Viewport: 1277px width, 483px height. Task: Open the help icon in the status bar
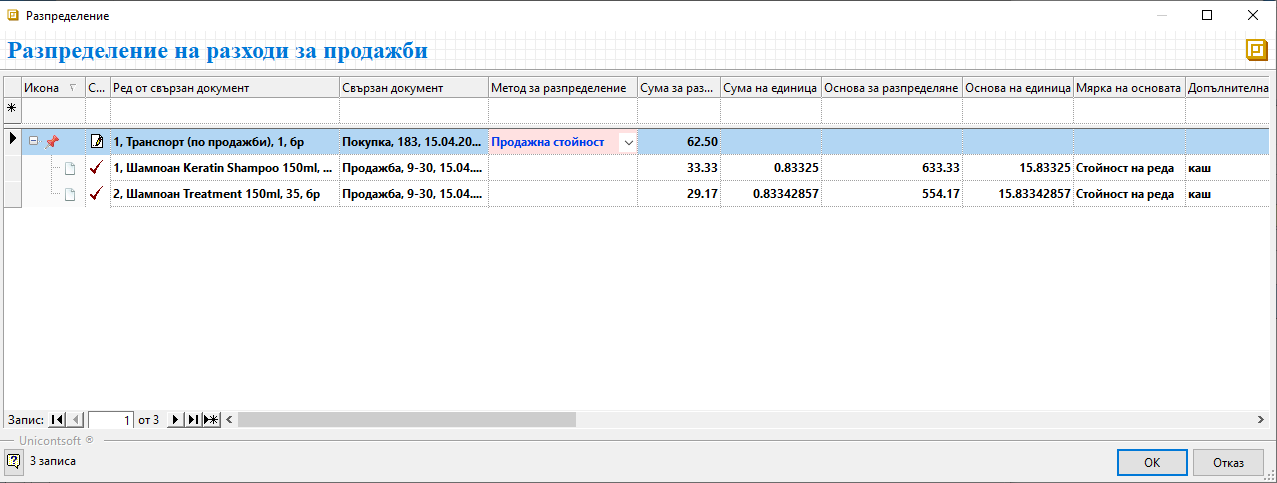(14, 461)
